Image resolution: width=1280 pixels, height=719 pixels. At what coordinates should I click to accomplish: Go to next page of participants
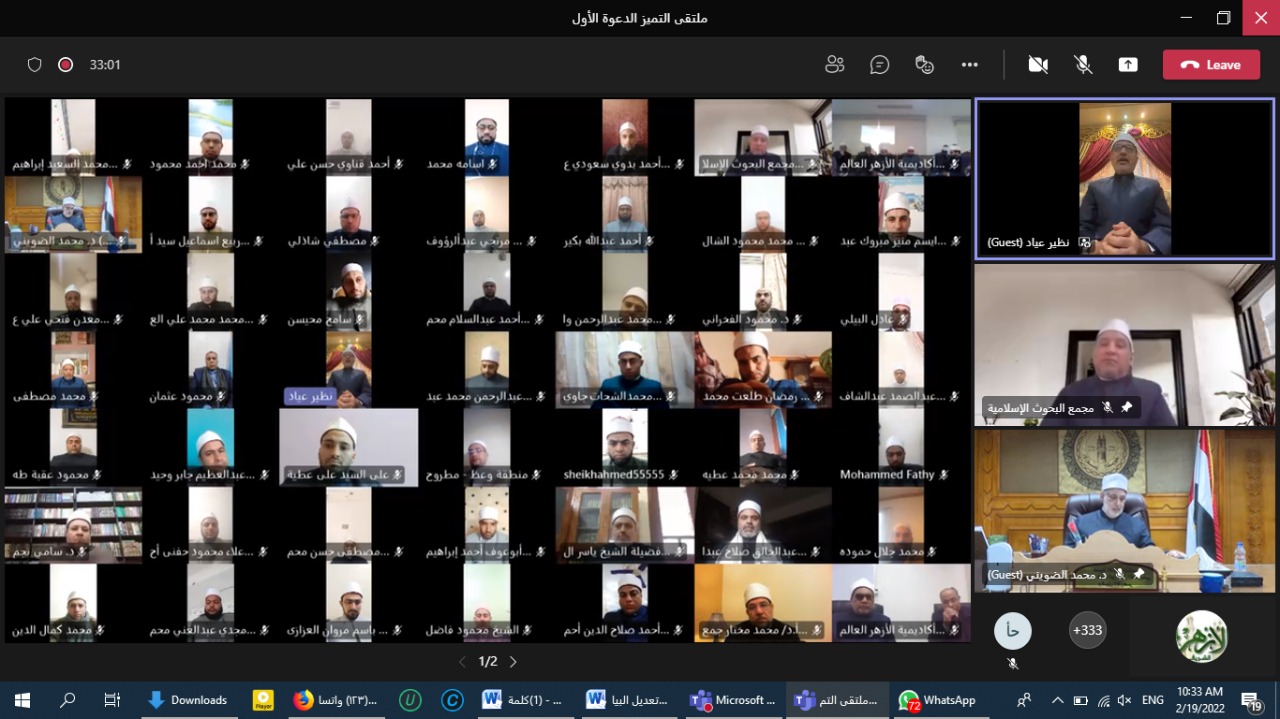click(513, 662)
